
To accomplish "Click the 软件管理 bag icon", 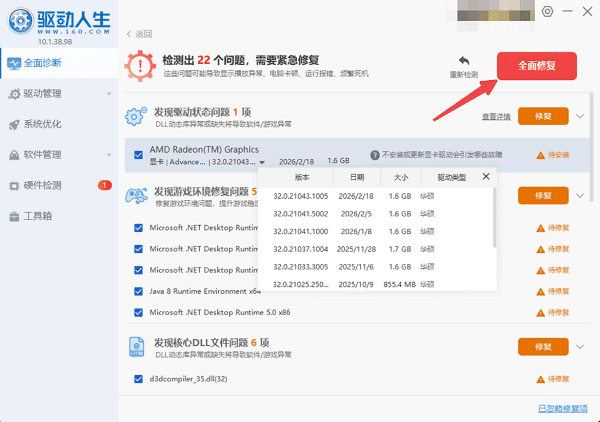I will tap(14, 155).
